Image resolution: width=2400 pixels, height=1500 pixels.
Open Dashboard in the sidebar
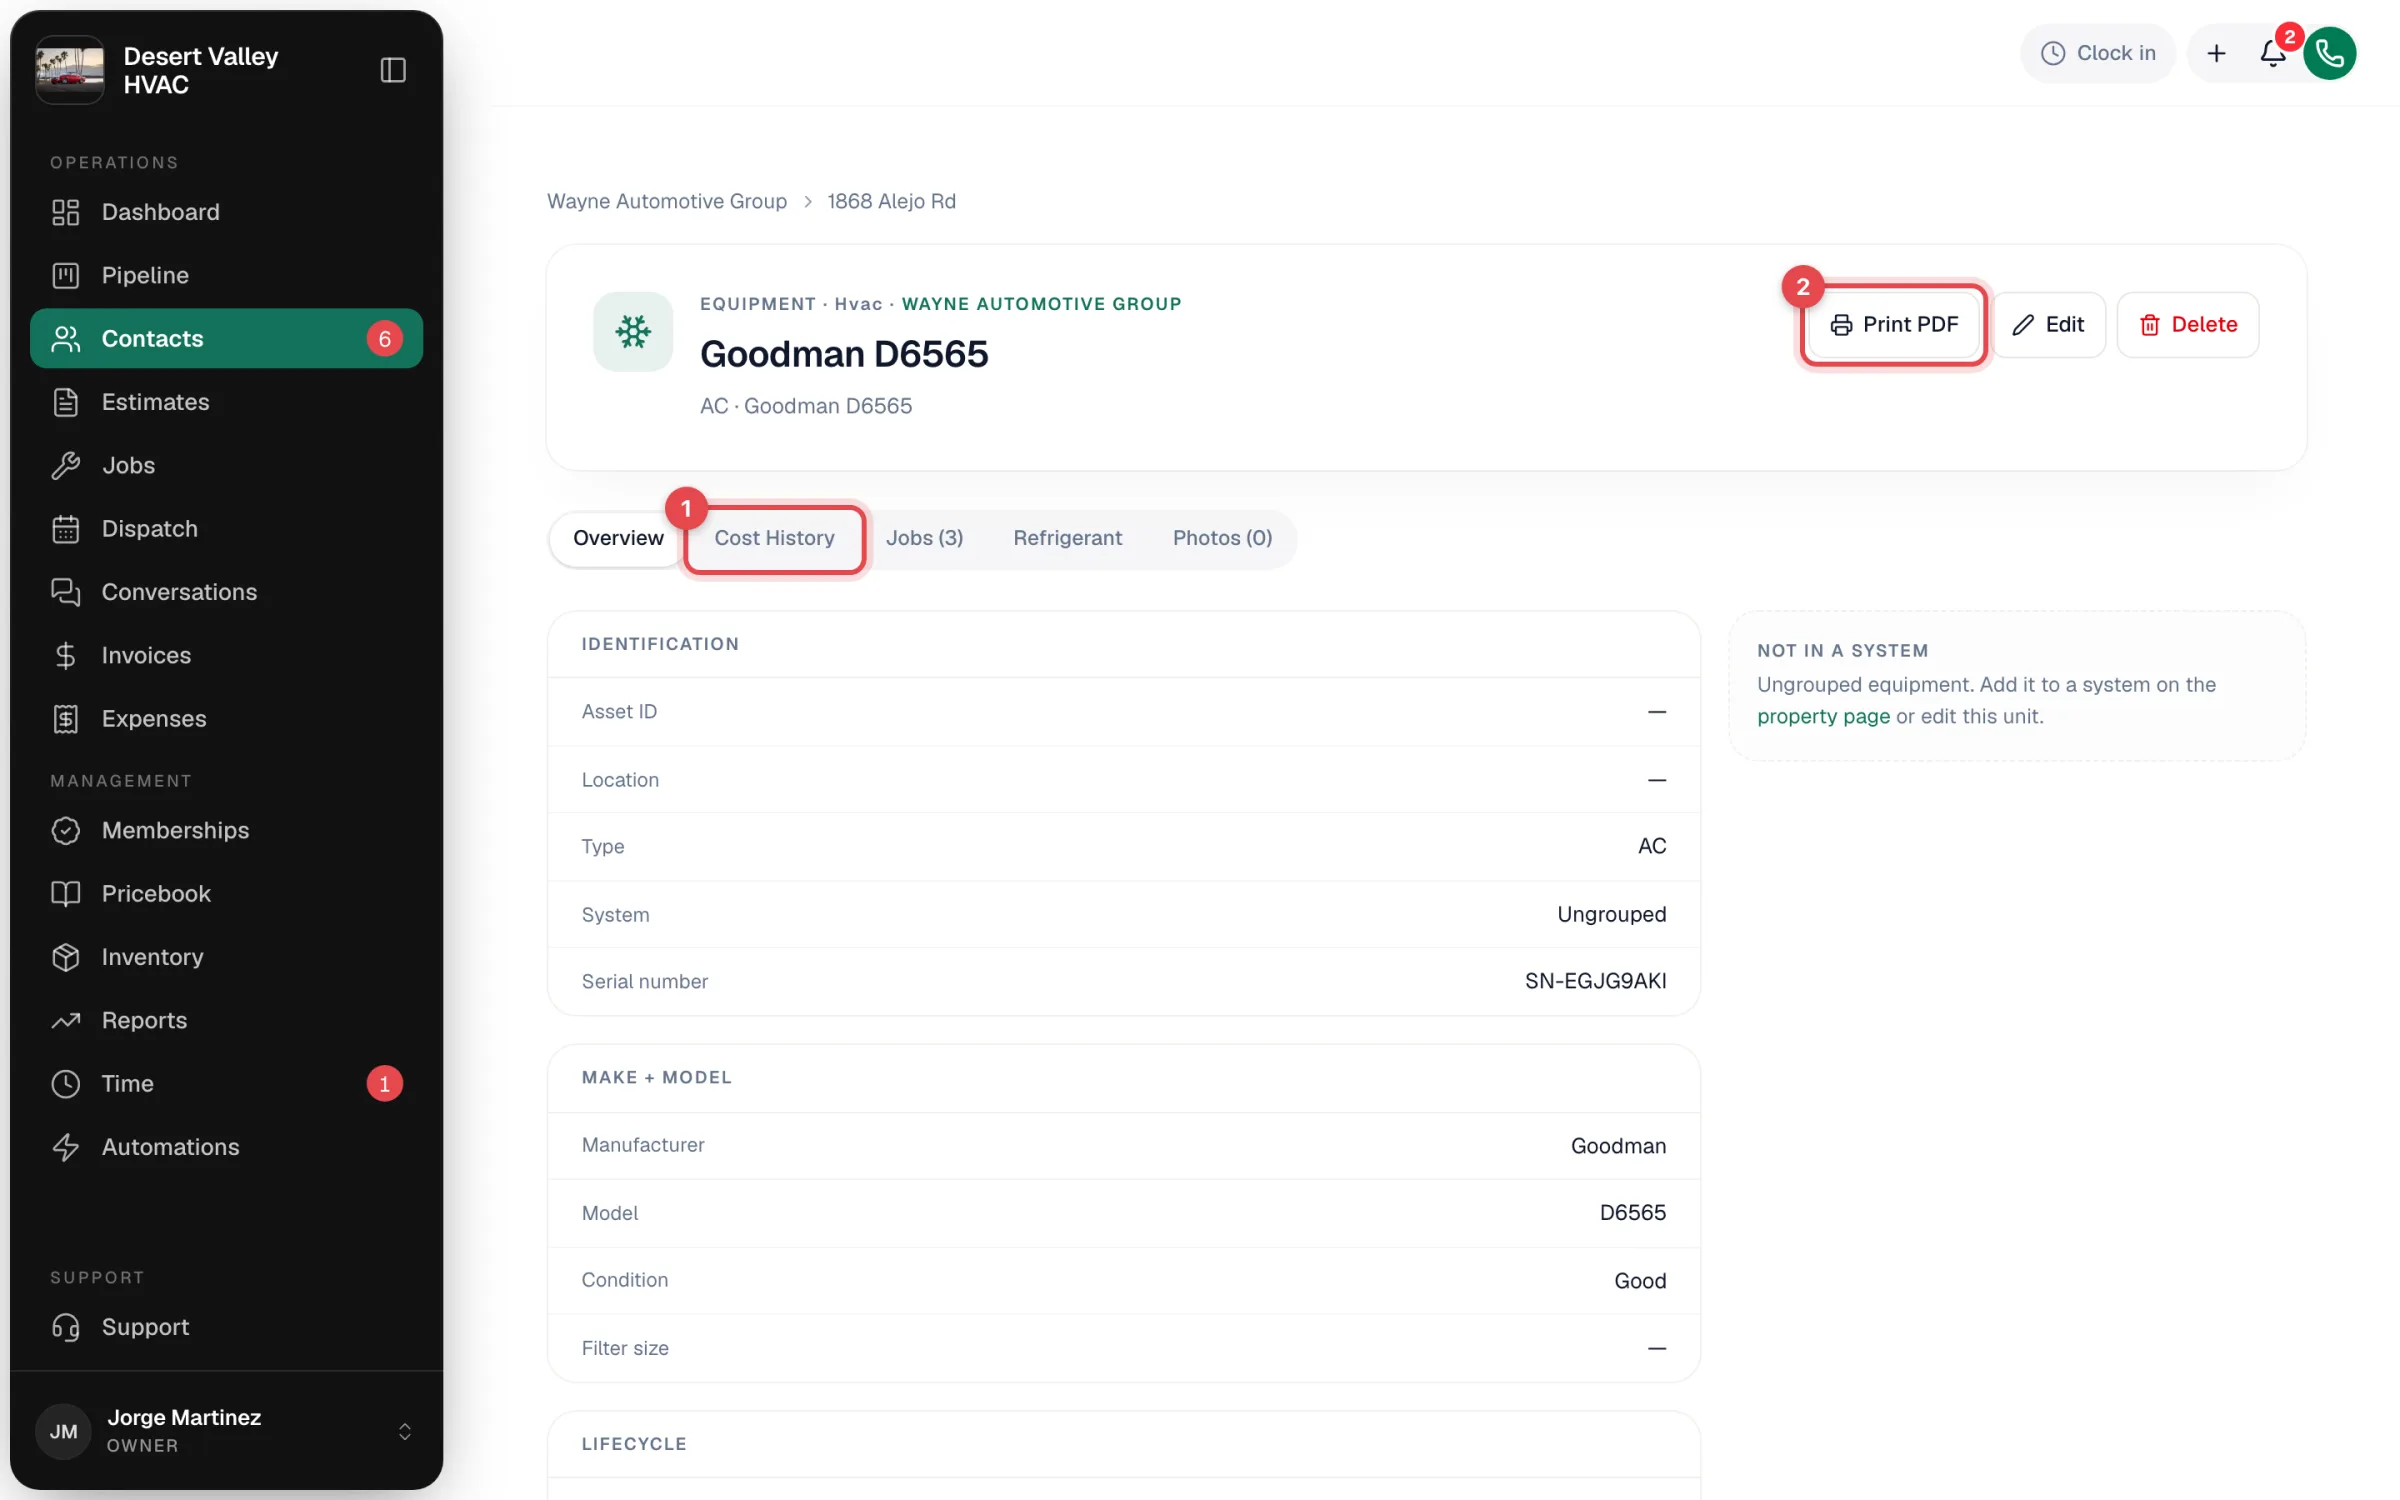tap(226, 212)
